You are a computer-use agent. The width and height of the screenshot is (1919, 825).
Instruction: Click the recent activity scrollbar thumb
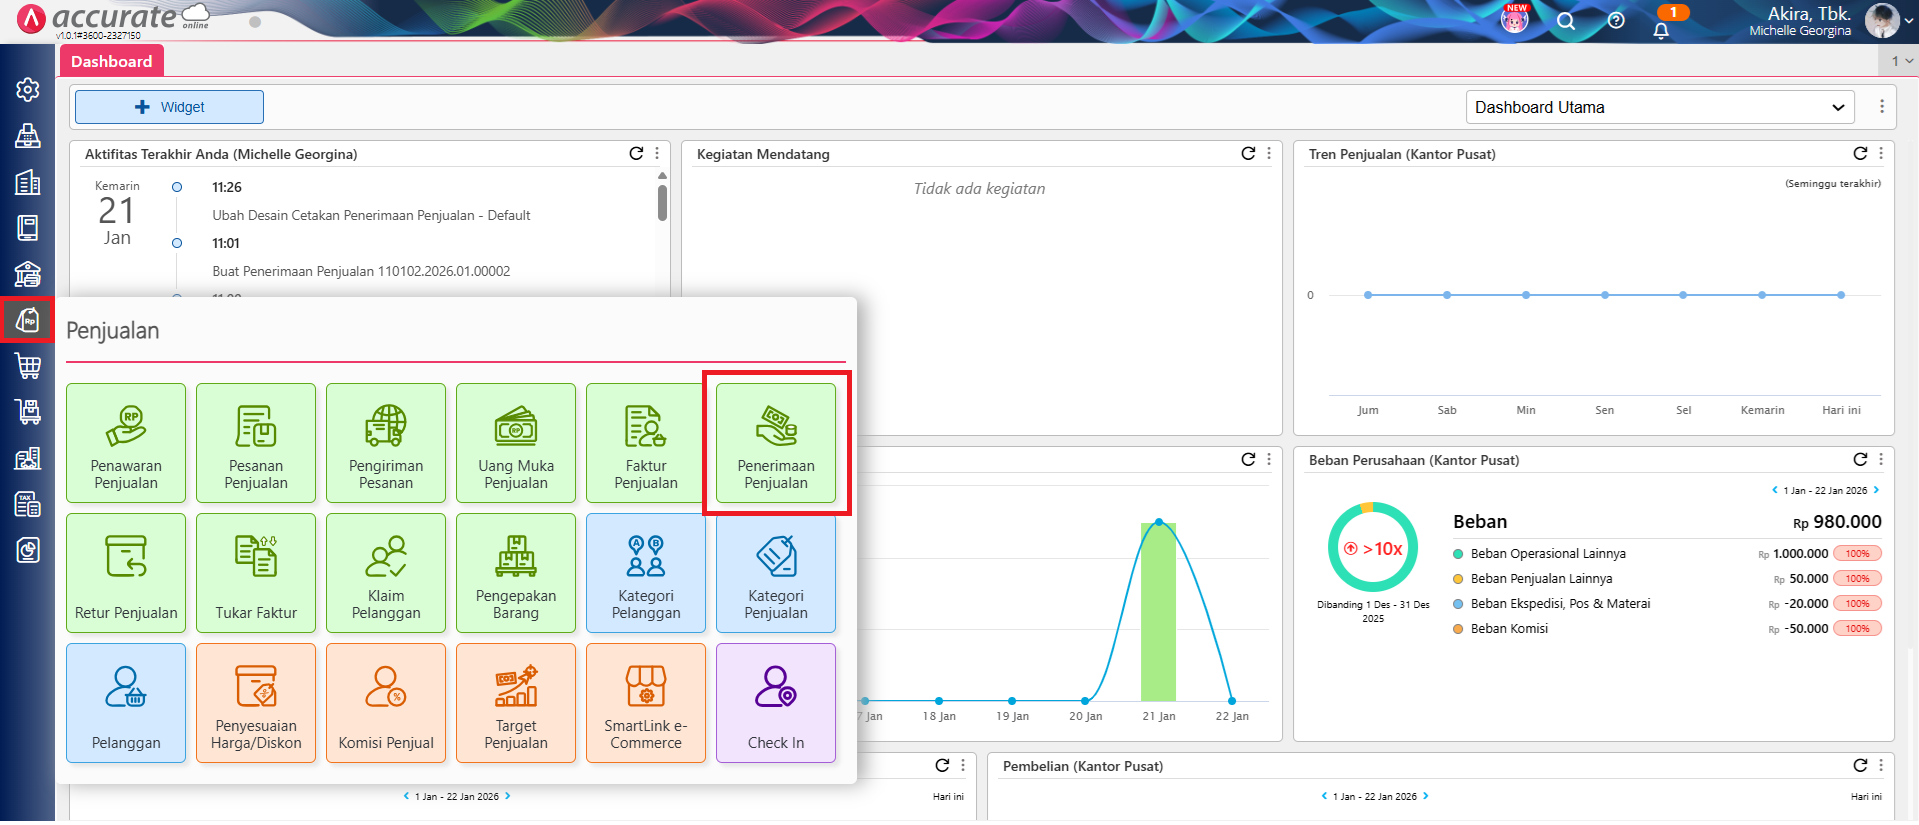pos(662,202)
